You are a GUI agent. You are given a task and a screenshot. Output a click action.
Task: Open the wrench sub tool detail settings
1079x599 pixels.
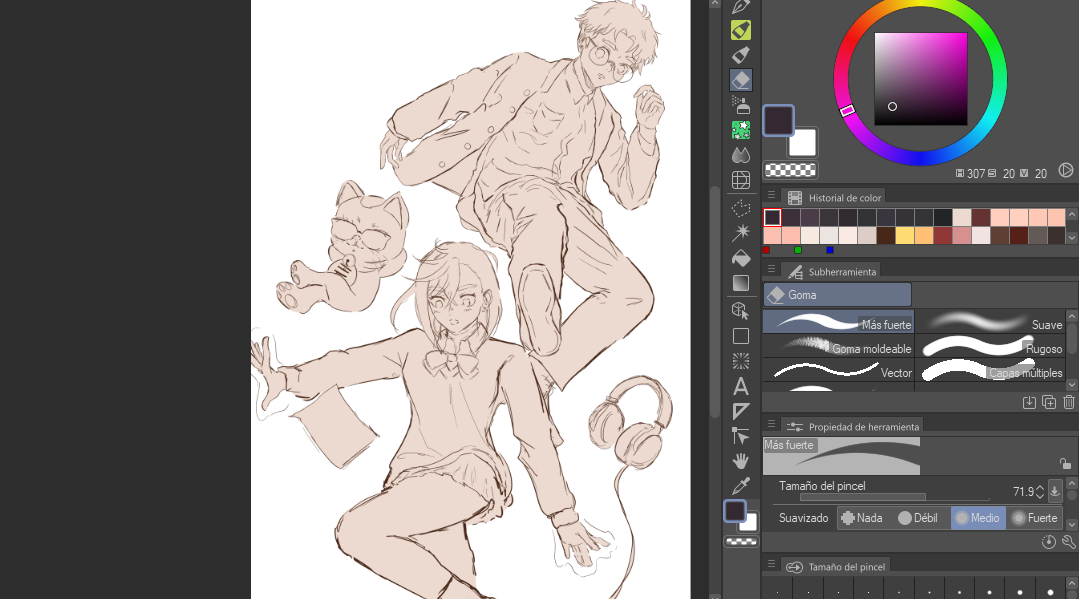pyautogui.click(x=1068, y=542)
